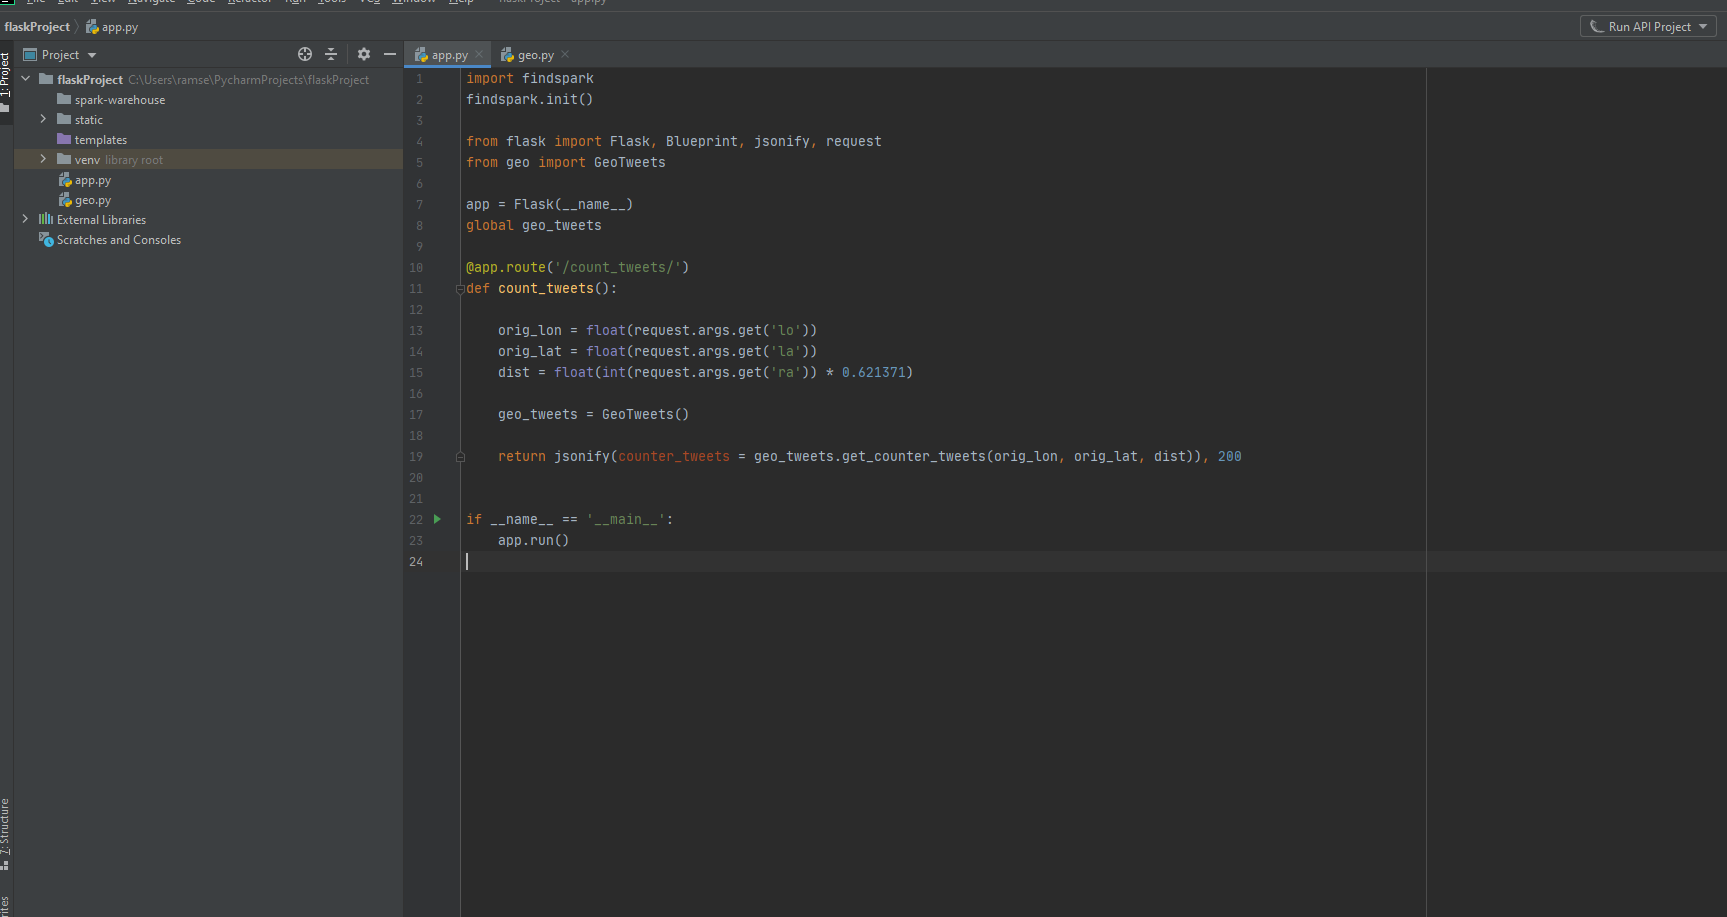Collapse all nodes in Project panel
The image size is (1727, 917).
point(331,54)
